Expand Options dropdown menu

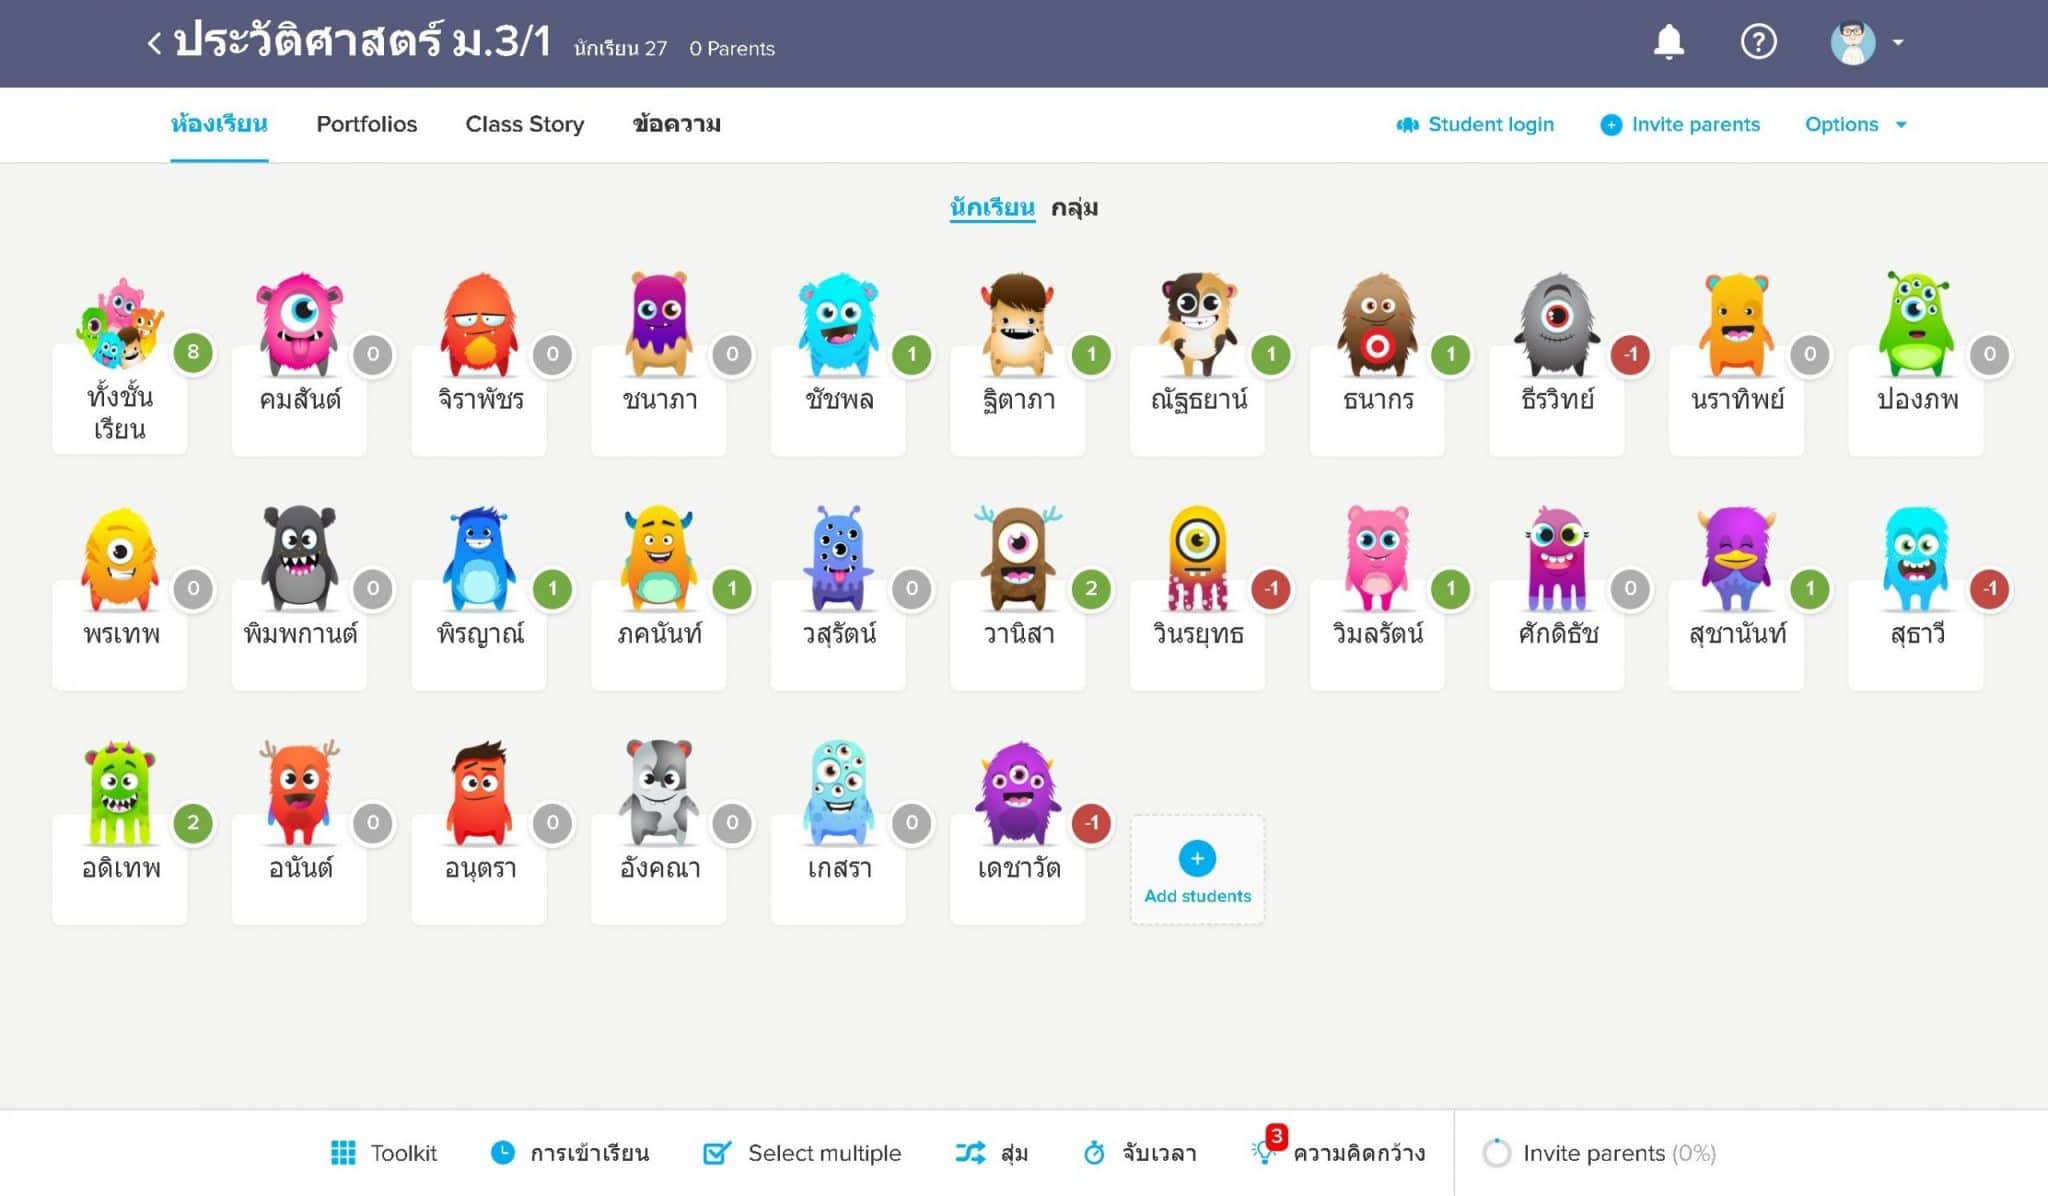(x=1856, y=125)
